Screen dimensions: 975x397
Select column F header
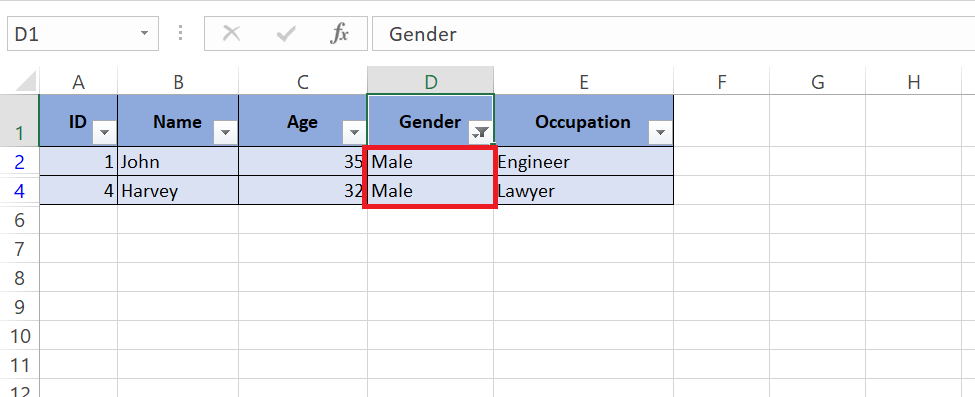click(721, 82)
